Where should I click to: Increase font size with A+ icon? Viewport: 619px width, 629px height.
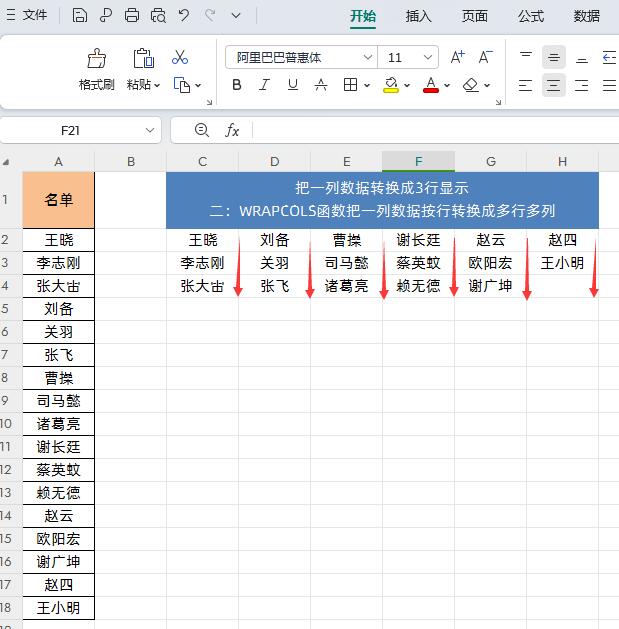point(457,57)
